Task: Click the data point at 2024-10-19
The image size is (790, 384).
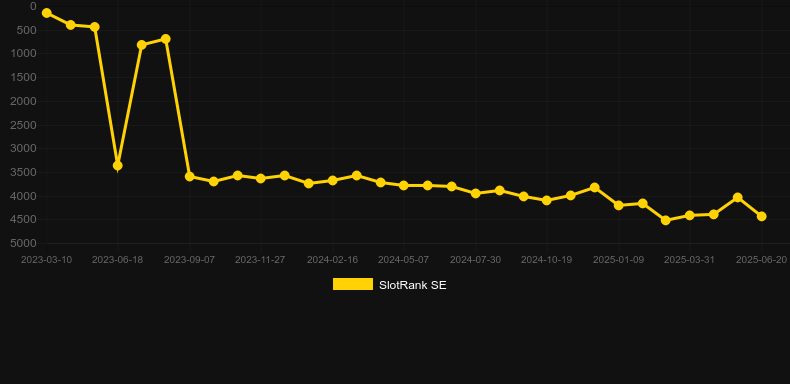Action: tap(547, 200)
